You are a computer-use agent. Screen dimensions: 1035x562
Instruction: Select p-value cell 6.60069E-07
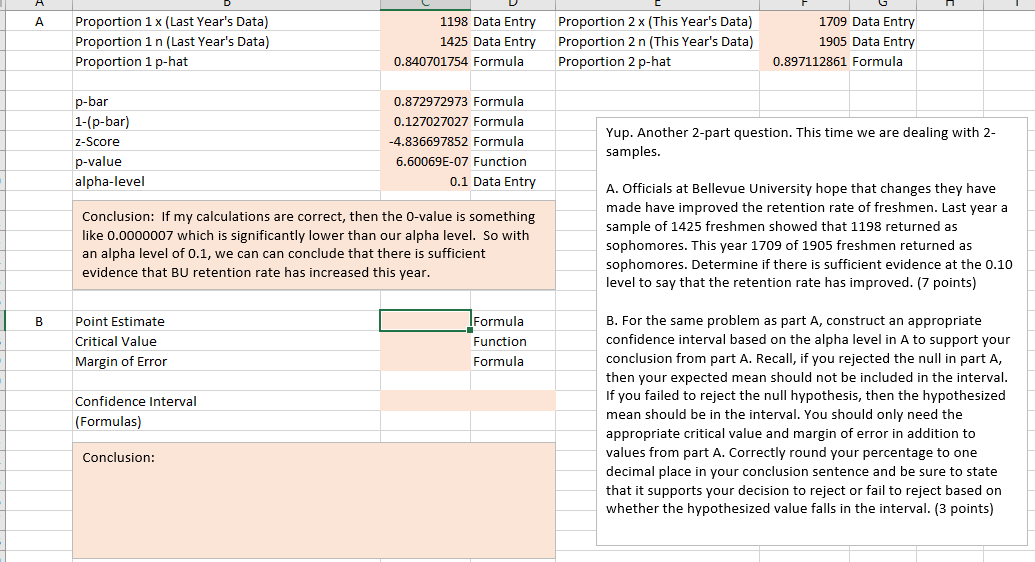(x=425, y=161)
